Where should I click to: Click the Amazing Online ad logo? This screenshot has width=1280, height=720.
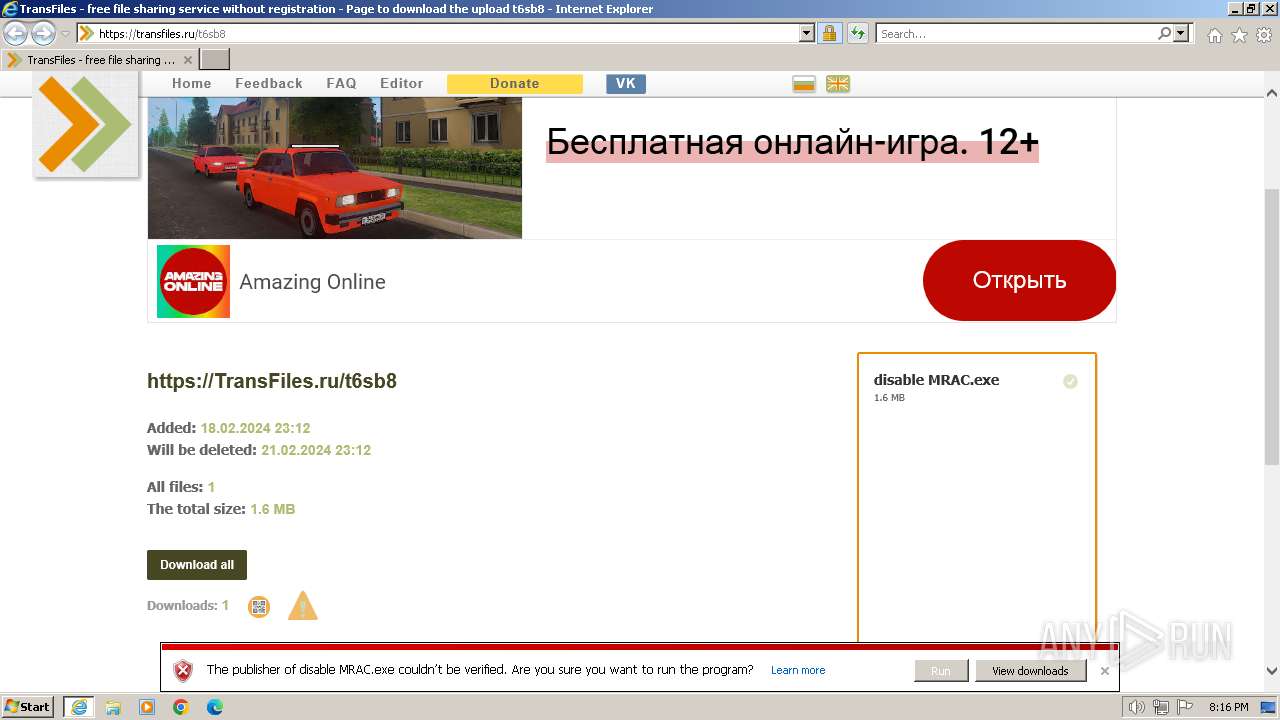(193, 281)
